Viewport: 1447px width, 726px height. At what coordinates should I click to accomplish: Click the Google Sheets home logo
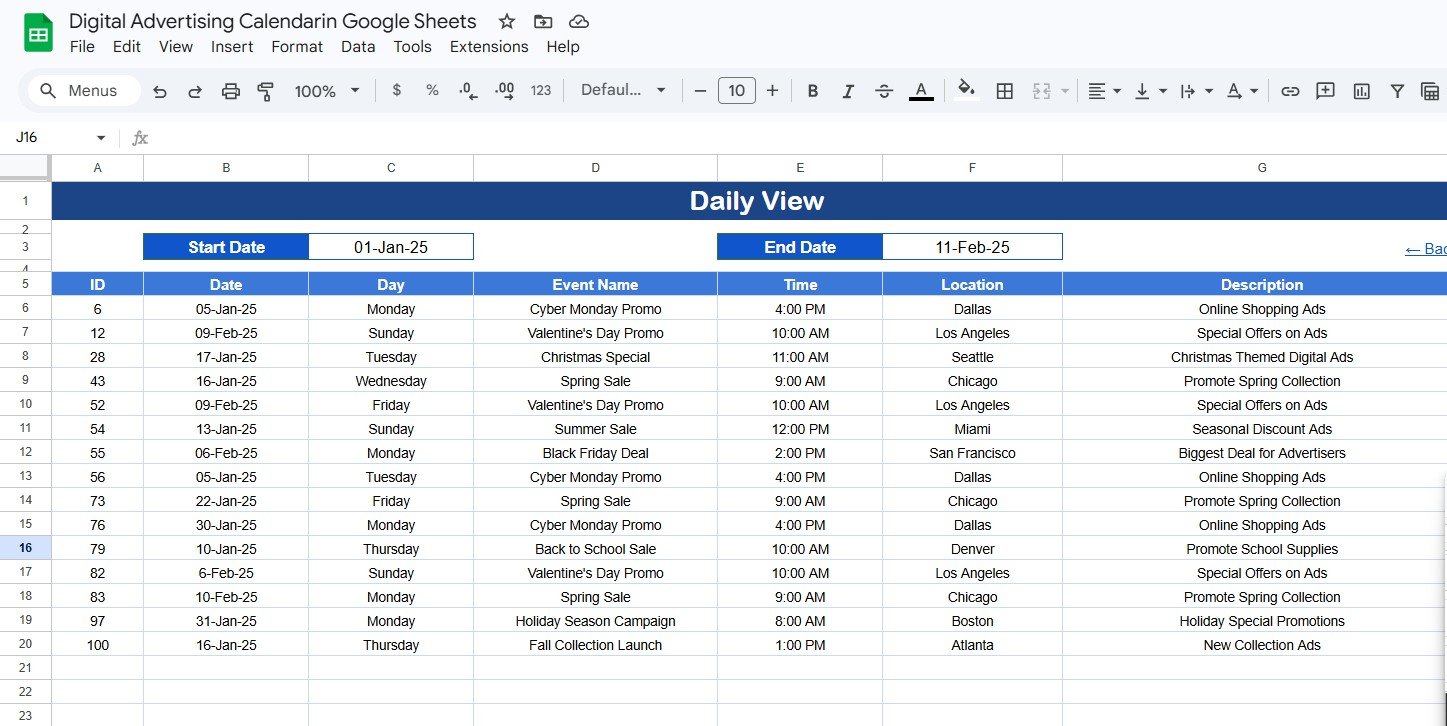38,34
